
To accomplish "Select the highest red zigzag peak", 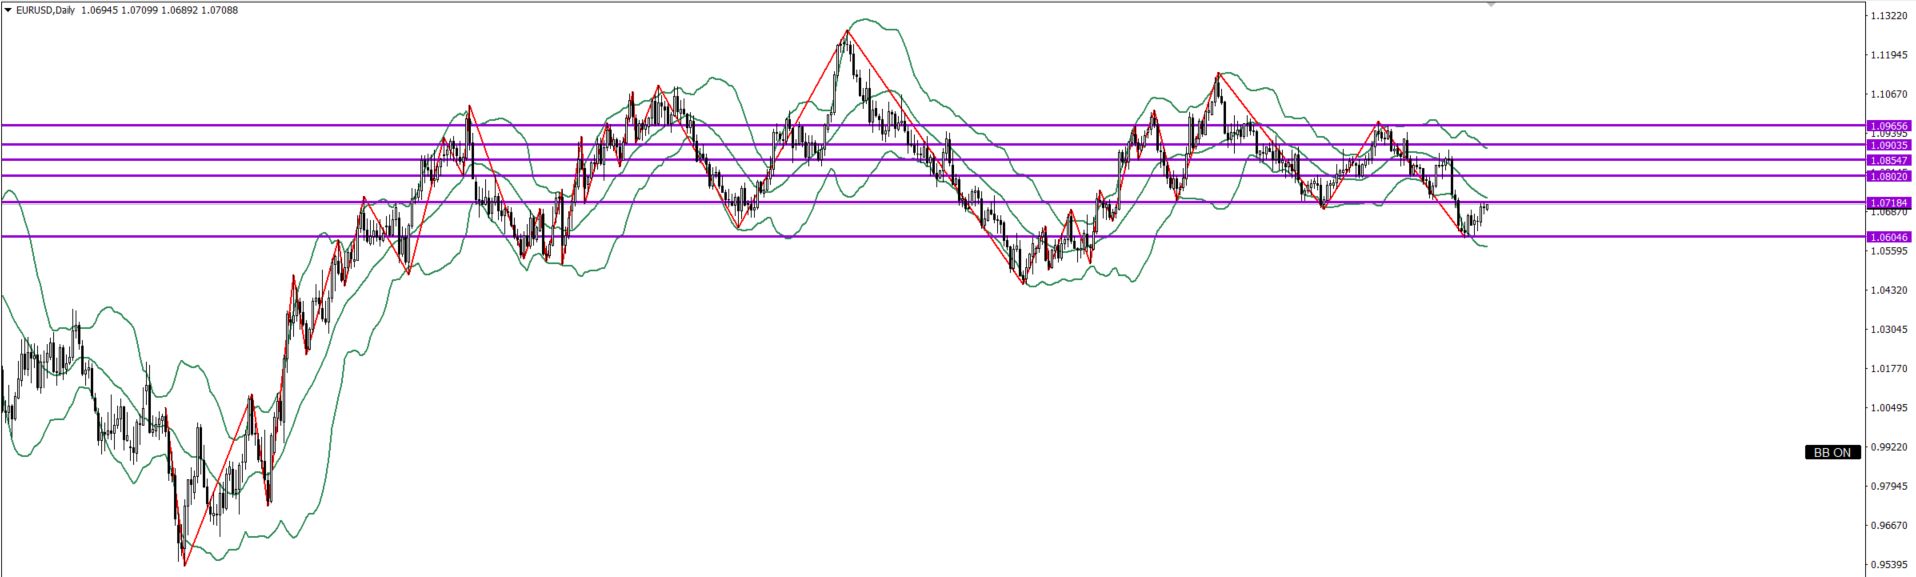I will click(847, 31).
